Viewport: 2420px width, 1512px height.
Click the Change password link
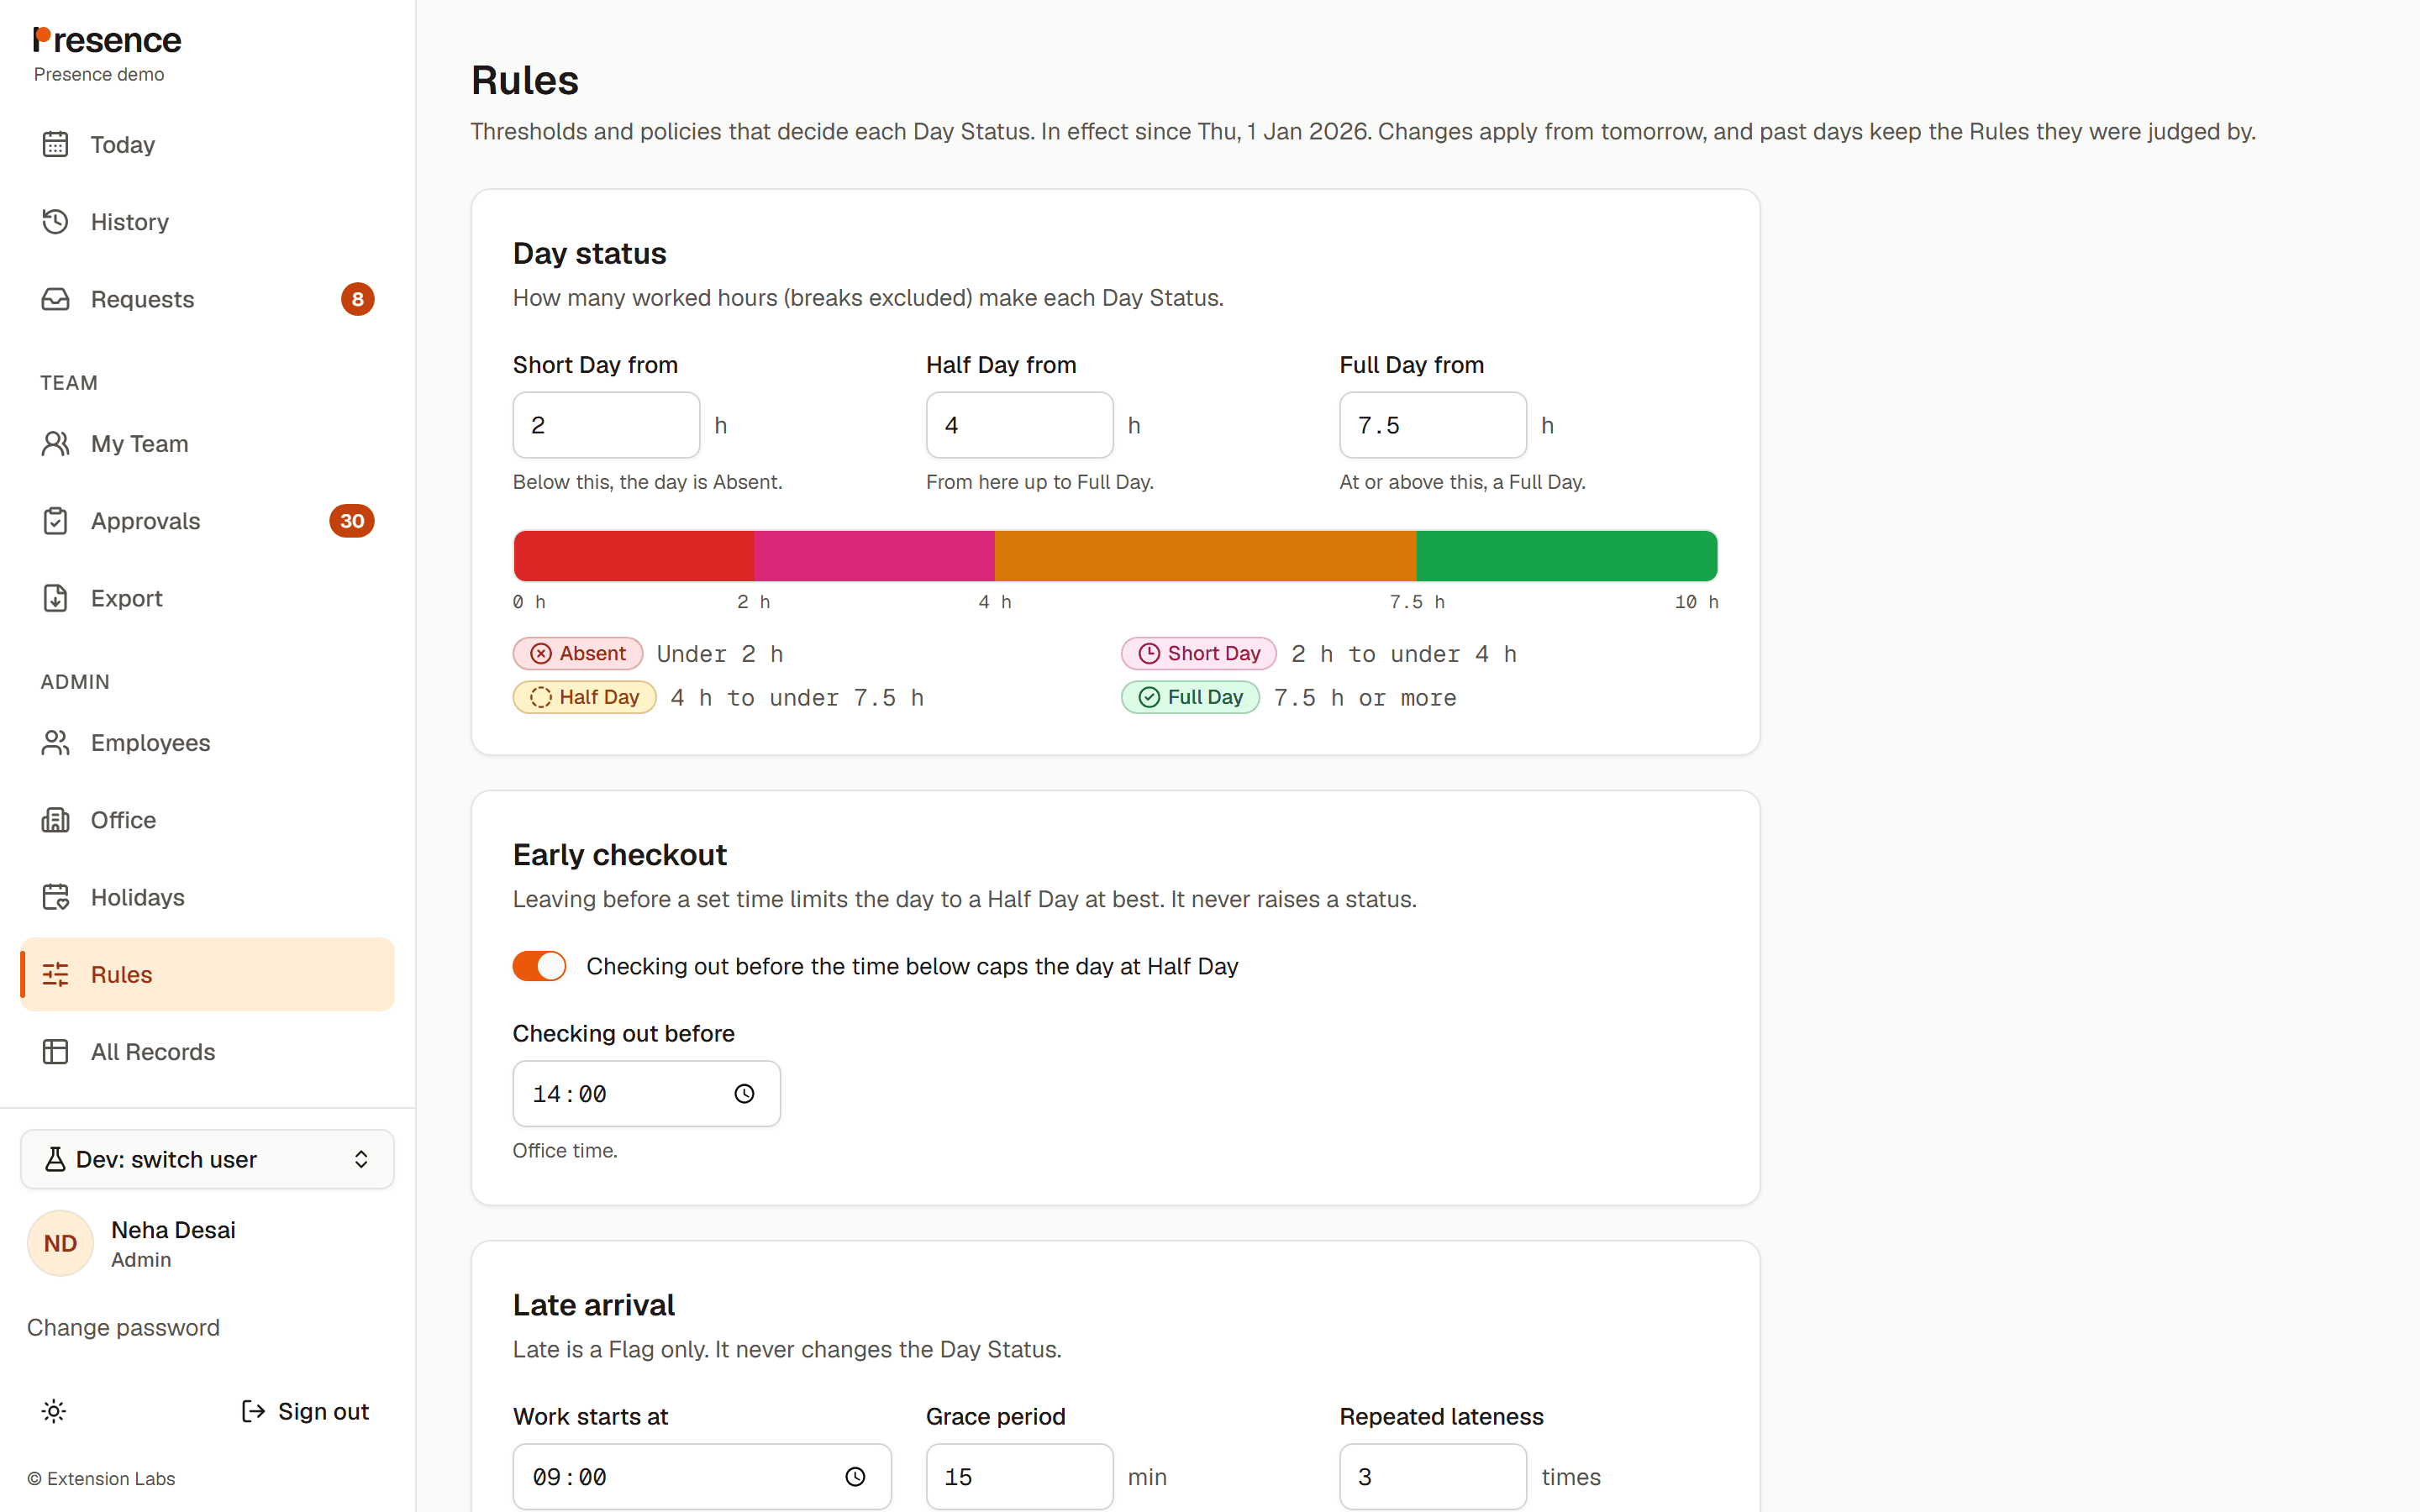[123, 1327]
